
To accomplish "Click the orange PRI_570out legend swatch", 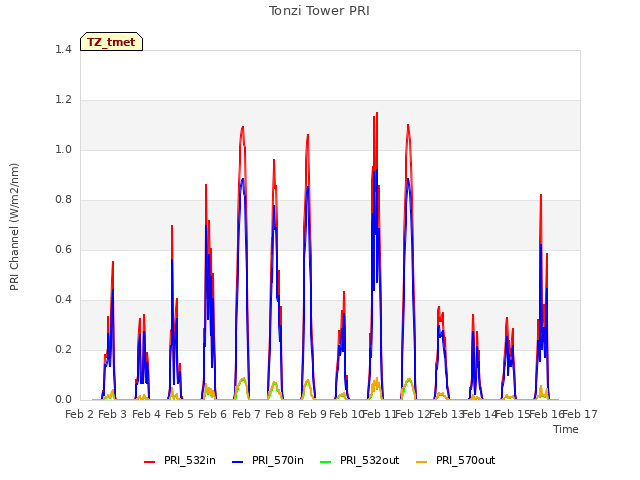I will tap(421, 462).
